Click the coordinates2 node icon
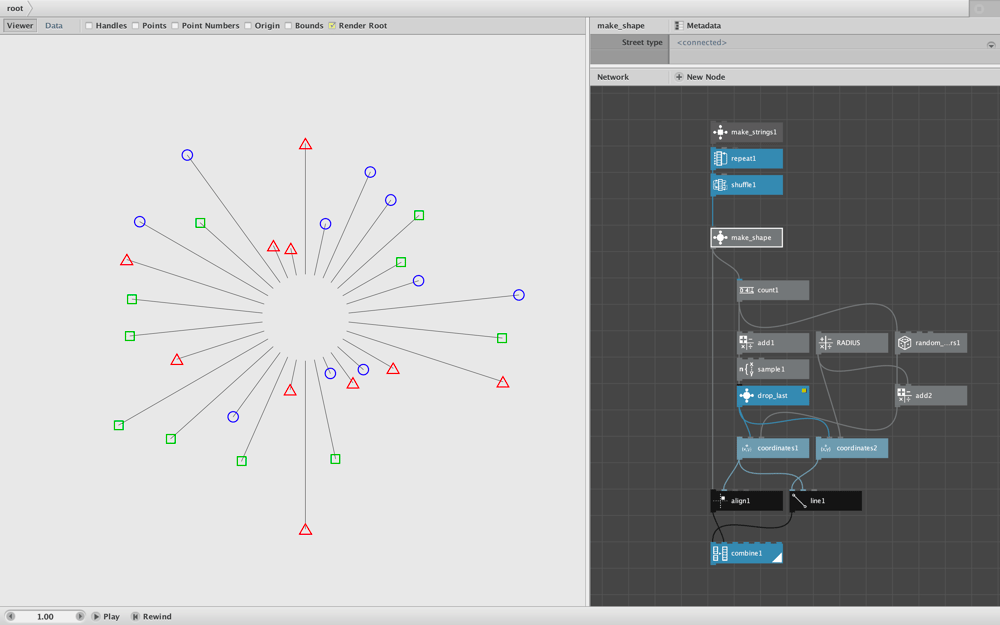The image size is (1000, 625). (x=825, y=448)
